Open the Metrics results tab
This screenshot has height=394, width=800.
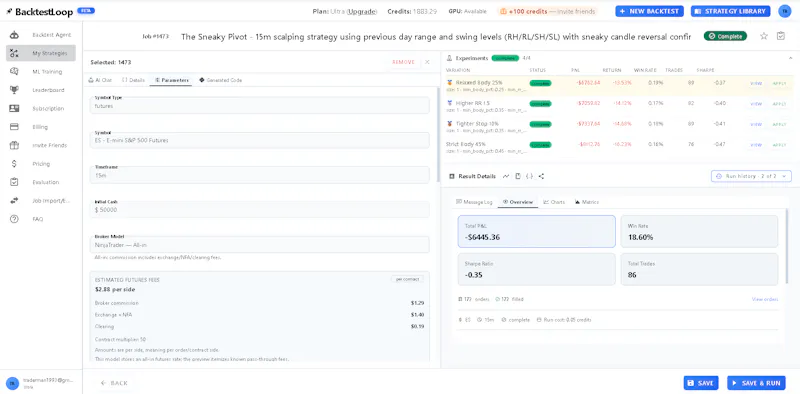coord(587,202)
